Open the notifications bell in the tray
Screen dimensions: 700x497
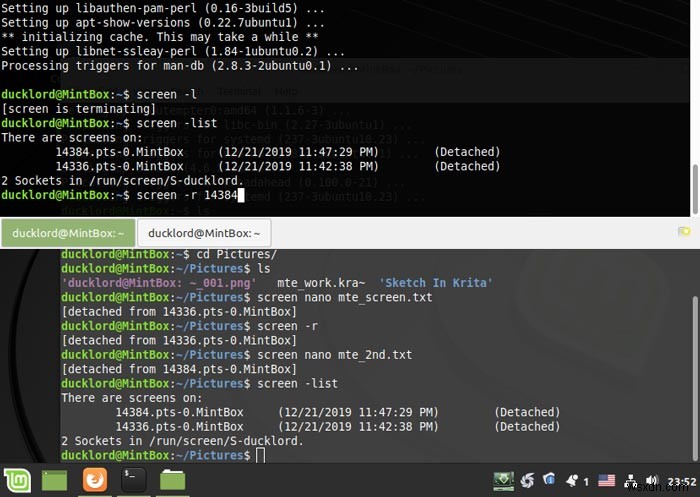[572, 481]
